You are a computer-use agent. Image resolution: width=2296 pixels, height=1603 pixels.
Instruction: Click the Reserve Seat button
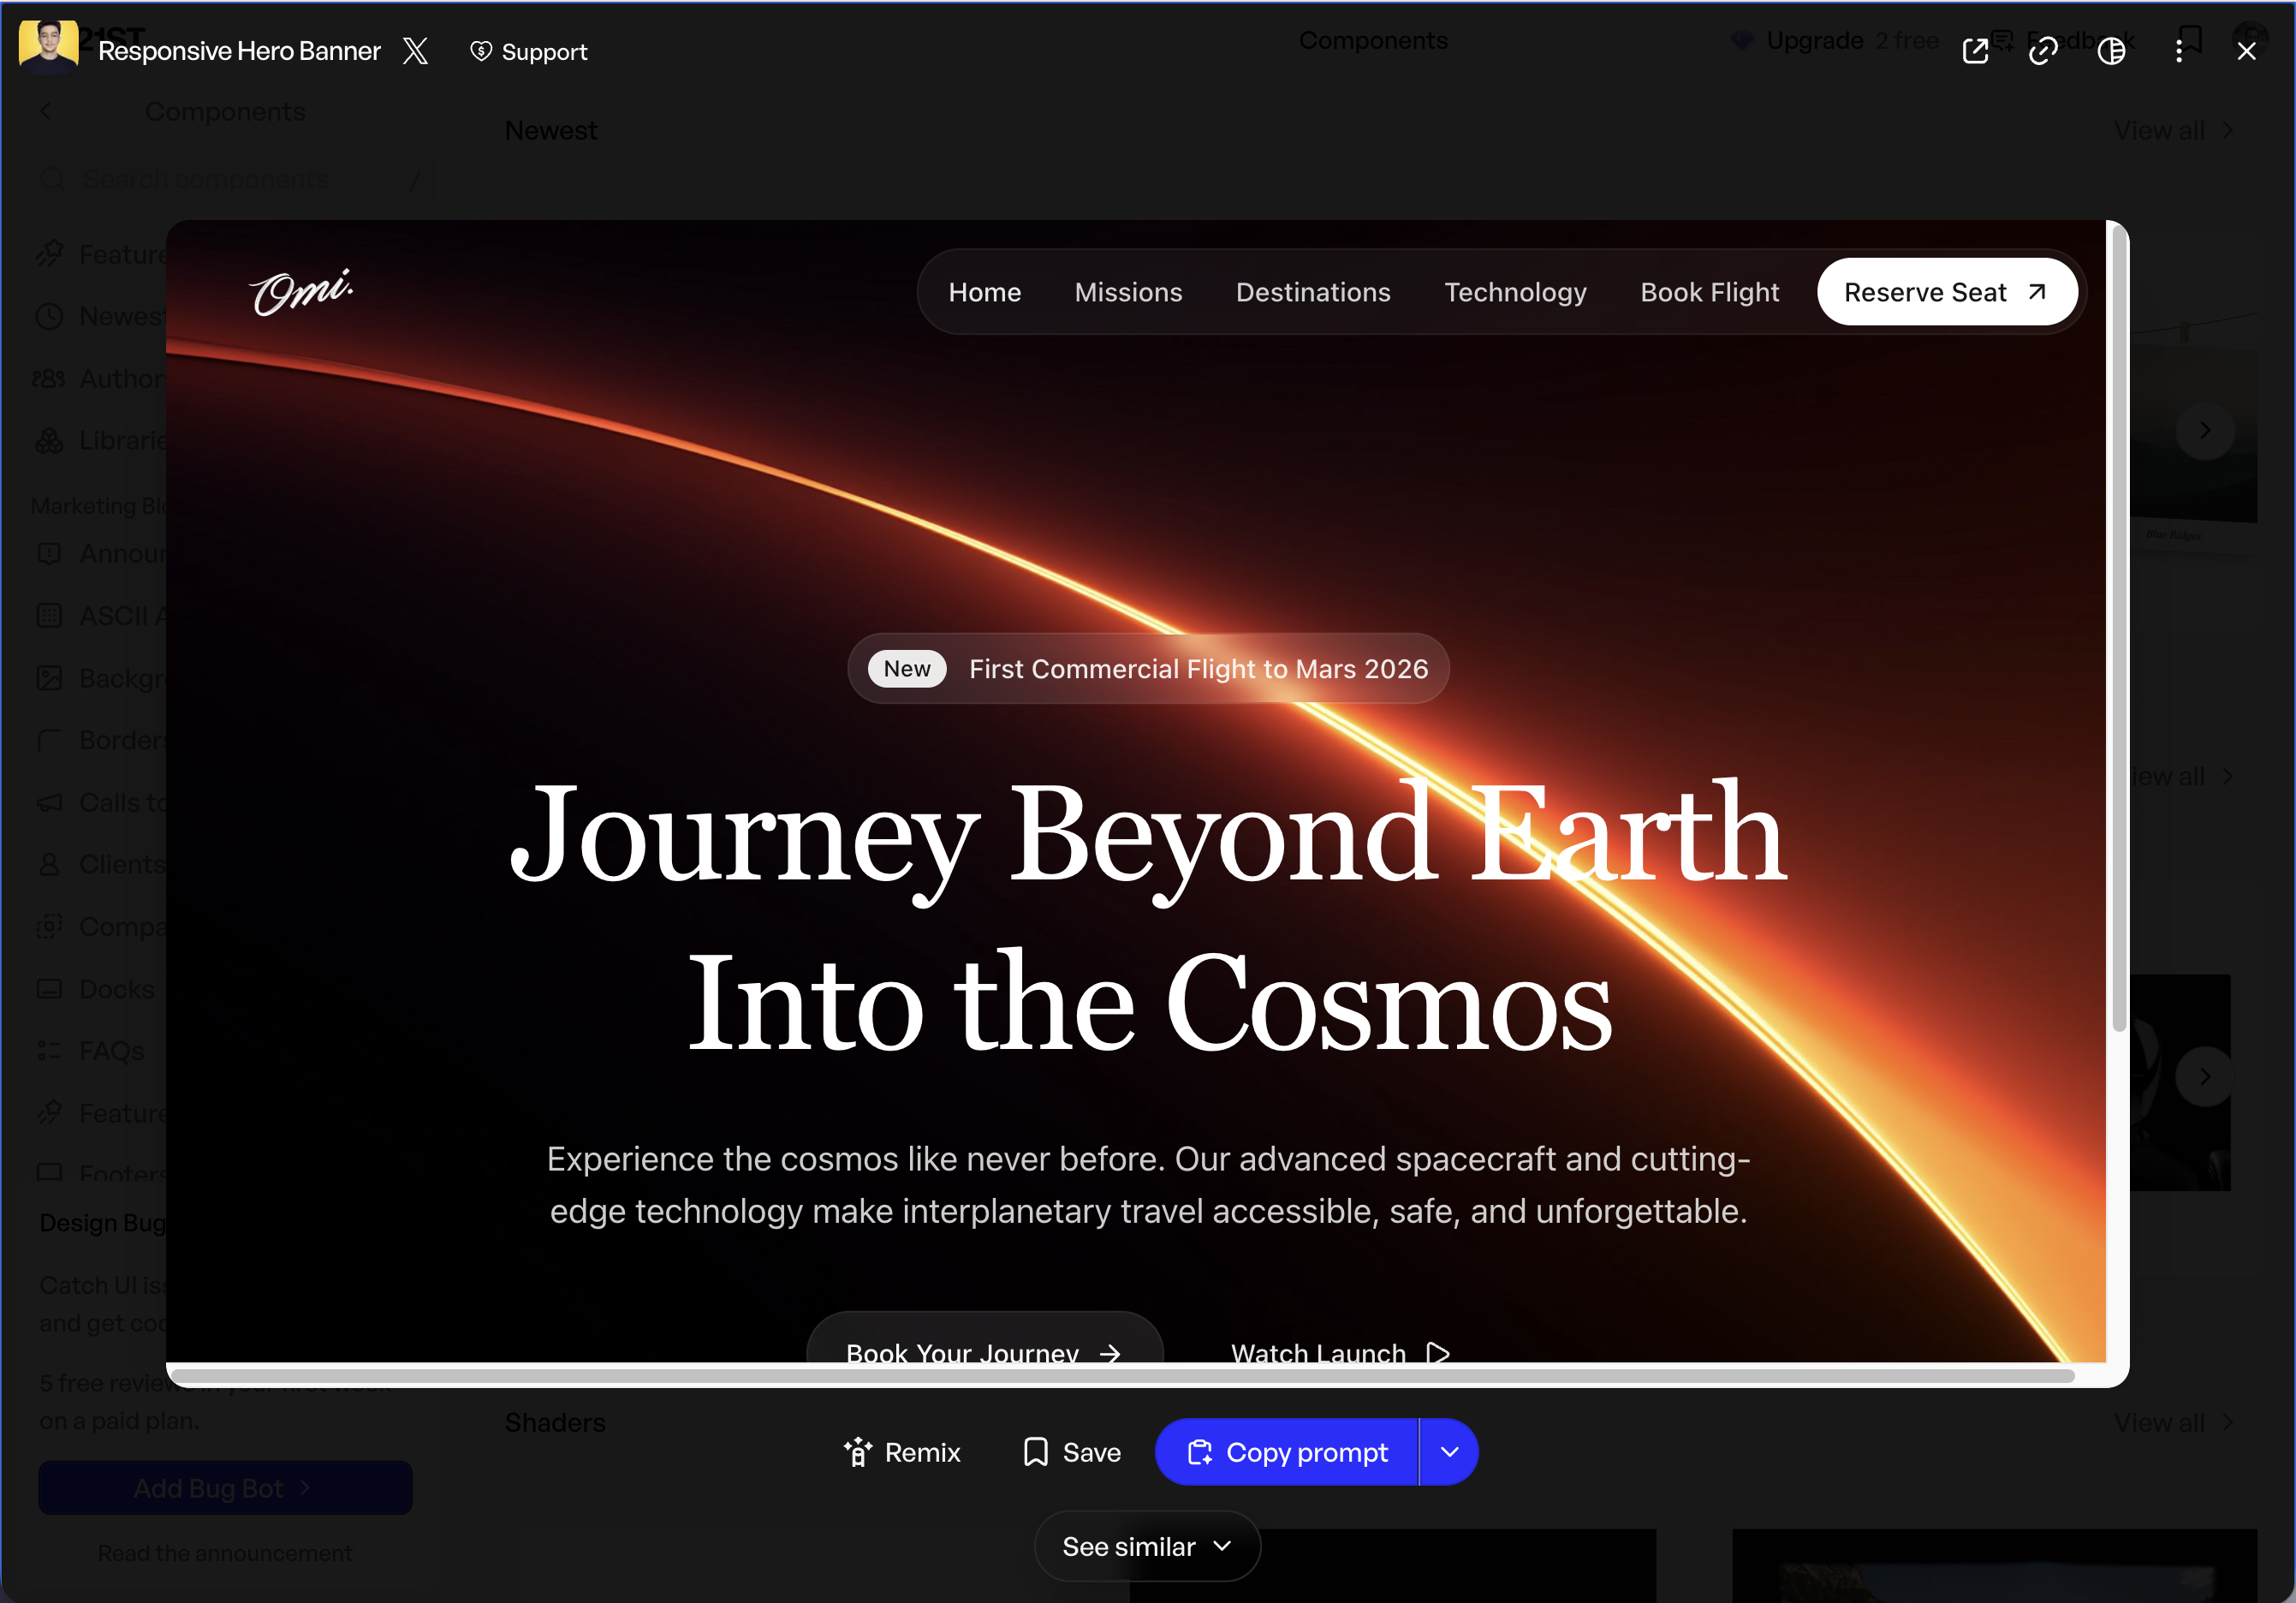pos(1946,292)
